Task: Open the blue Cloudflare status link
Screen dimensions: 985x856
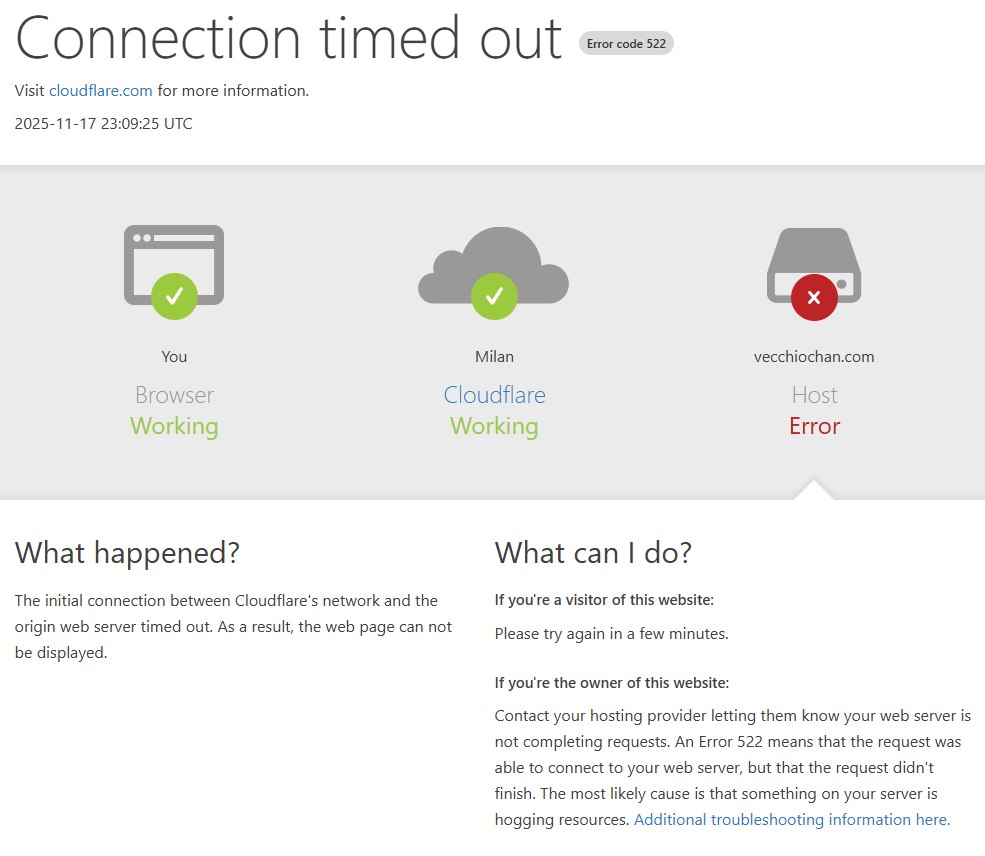Action: tap(494, 395)
